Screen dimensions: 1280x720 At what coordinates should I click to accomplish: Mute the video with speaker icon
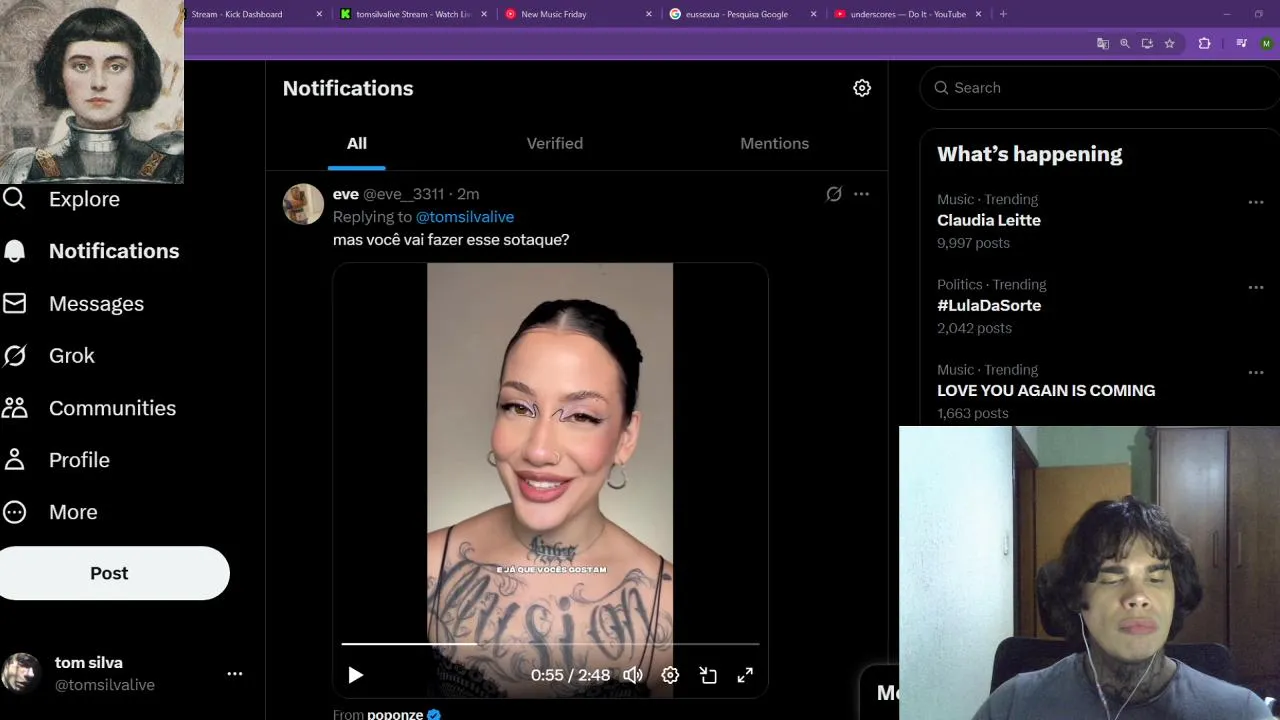(x=633, y=675)
